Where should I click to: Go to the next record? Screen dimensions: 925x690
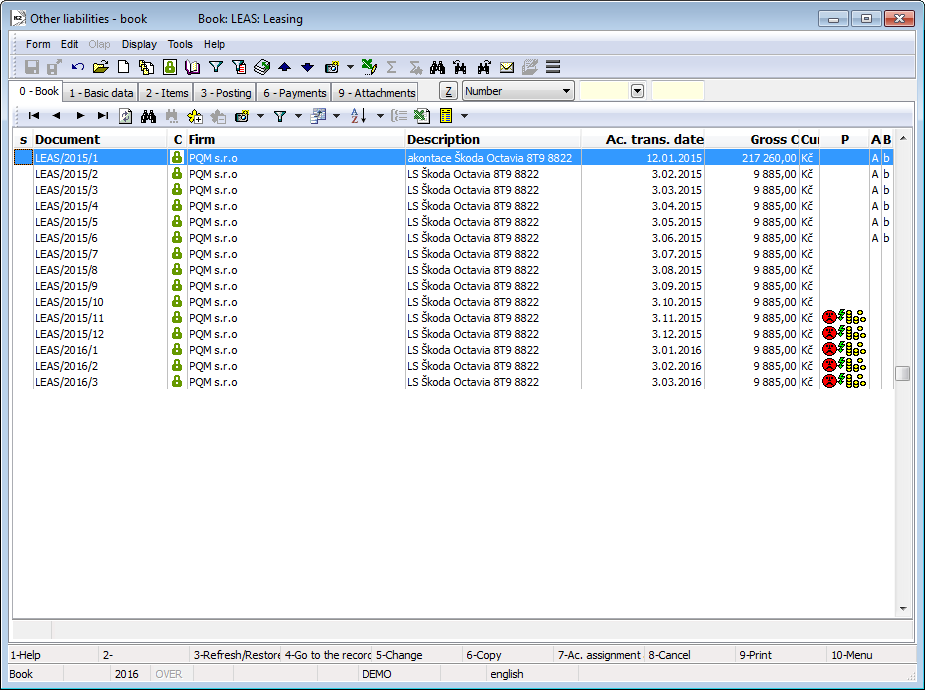pos(80,116)
